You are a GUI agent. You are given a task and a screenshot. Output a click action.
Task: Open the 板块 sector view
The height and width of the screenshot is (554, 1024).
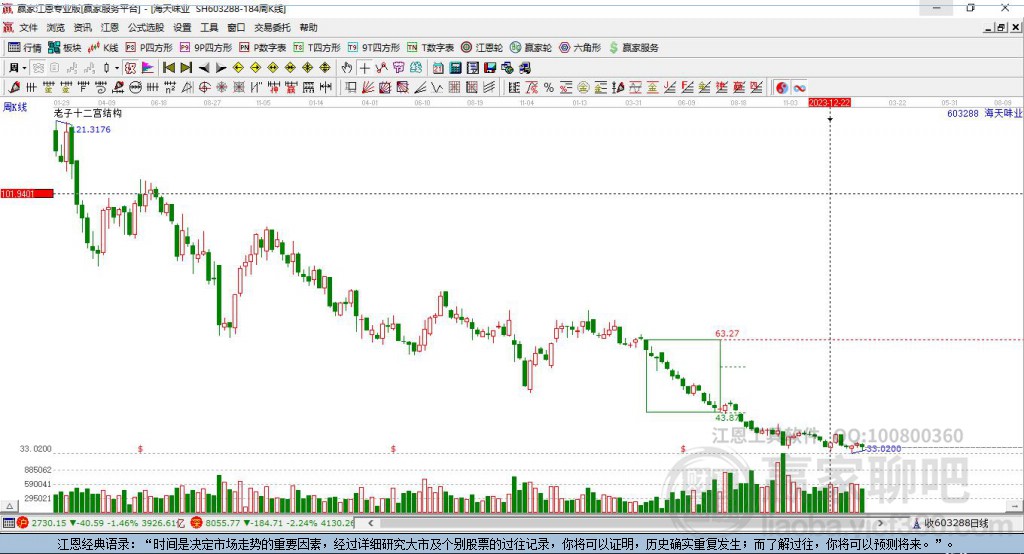click(64, 48)
